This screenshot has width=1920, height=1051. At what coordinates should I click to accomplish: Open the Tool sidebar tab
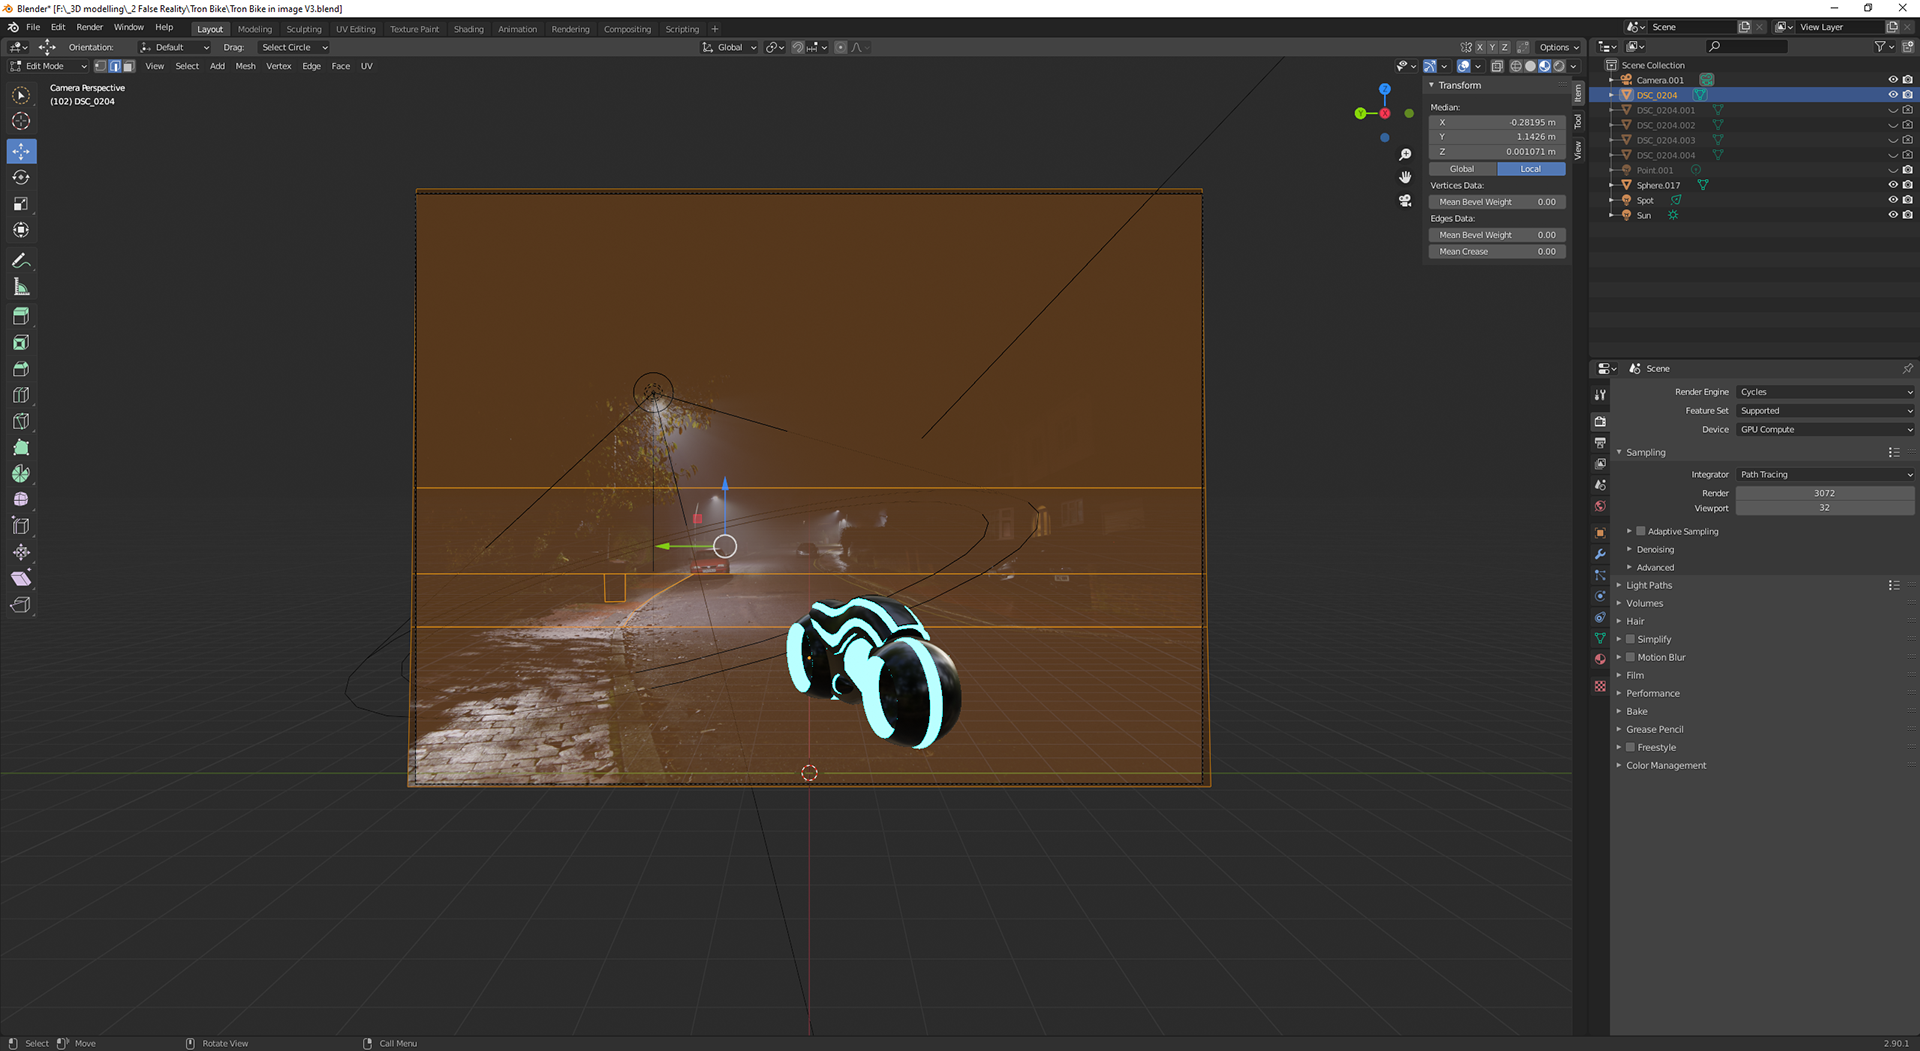coord(1577,122)
